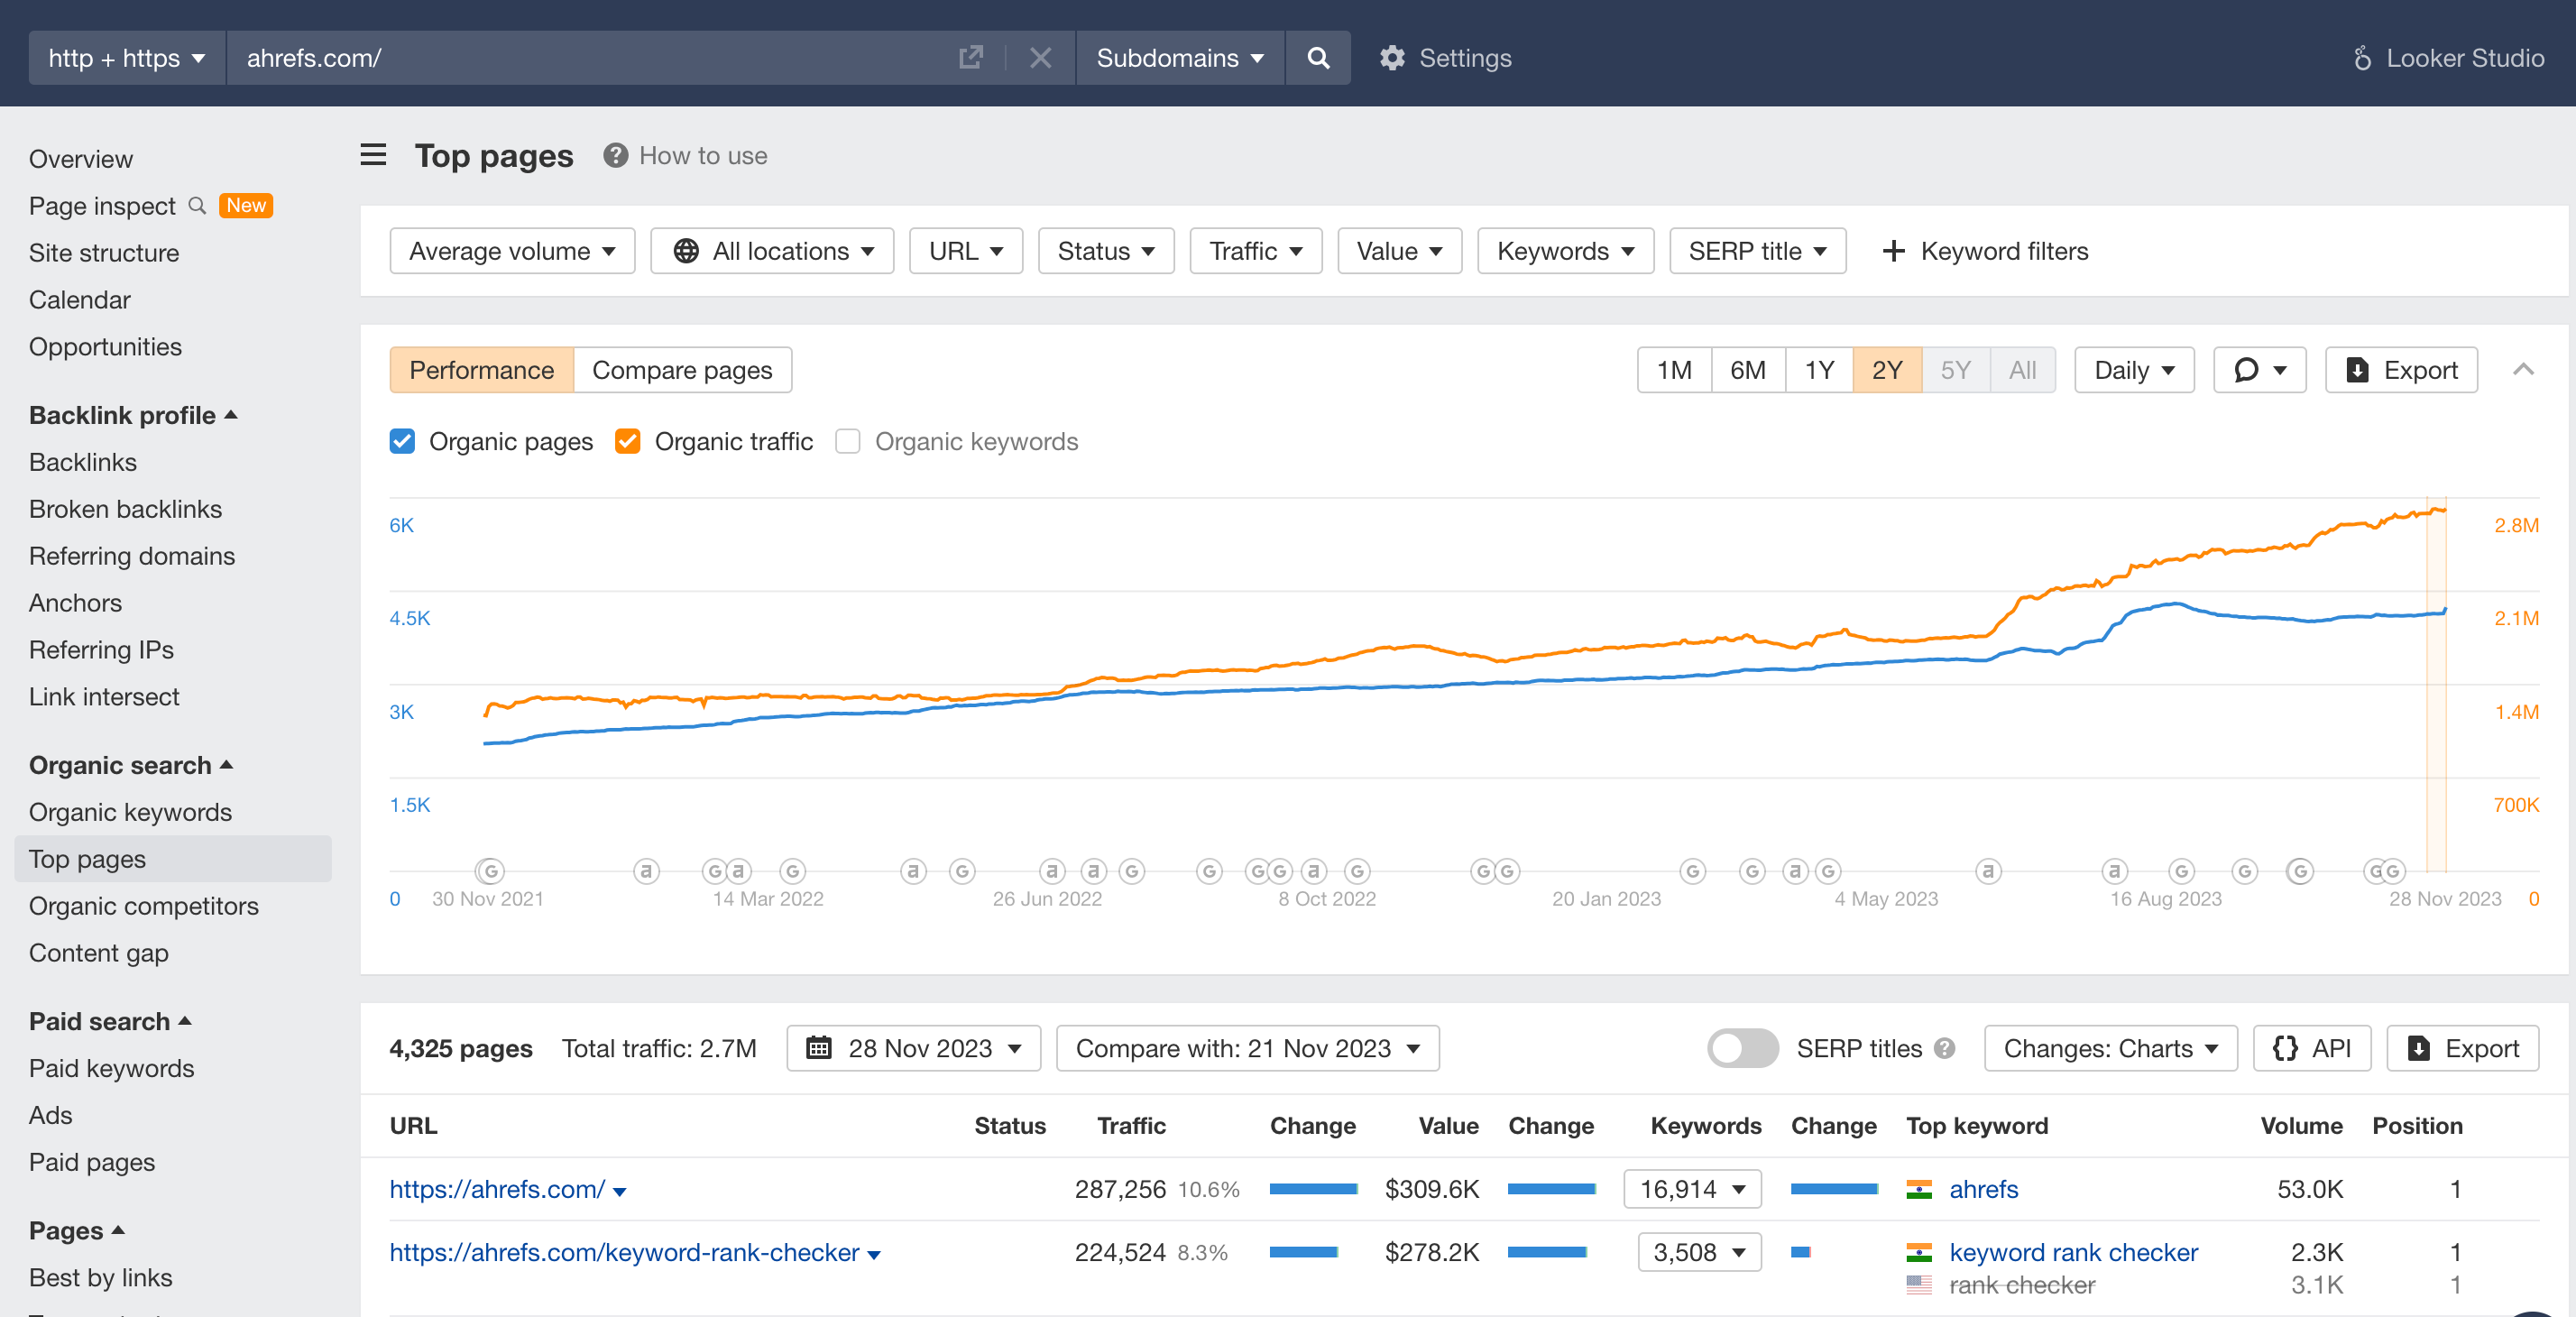Open 16,914 keywords dropdown button
The image size is (2576, 1317).
[x=1692, y=1189]
